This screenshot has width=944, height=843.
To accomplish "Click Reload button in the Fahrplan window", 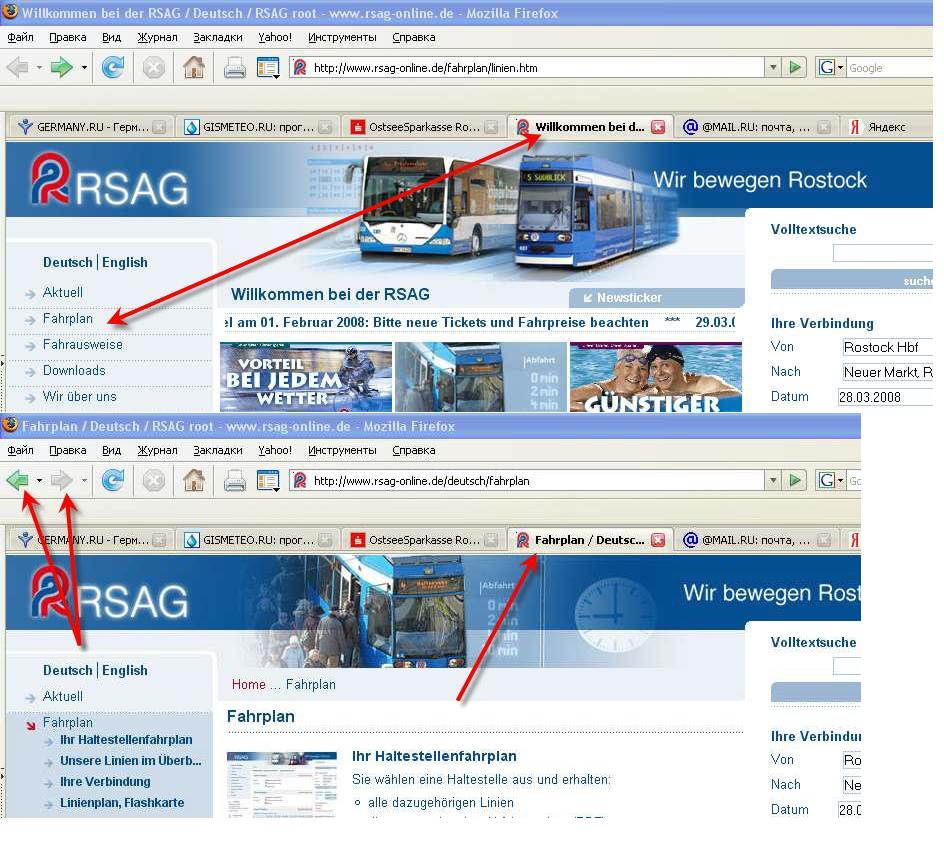I will pos(113,481).
